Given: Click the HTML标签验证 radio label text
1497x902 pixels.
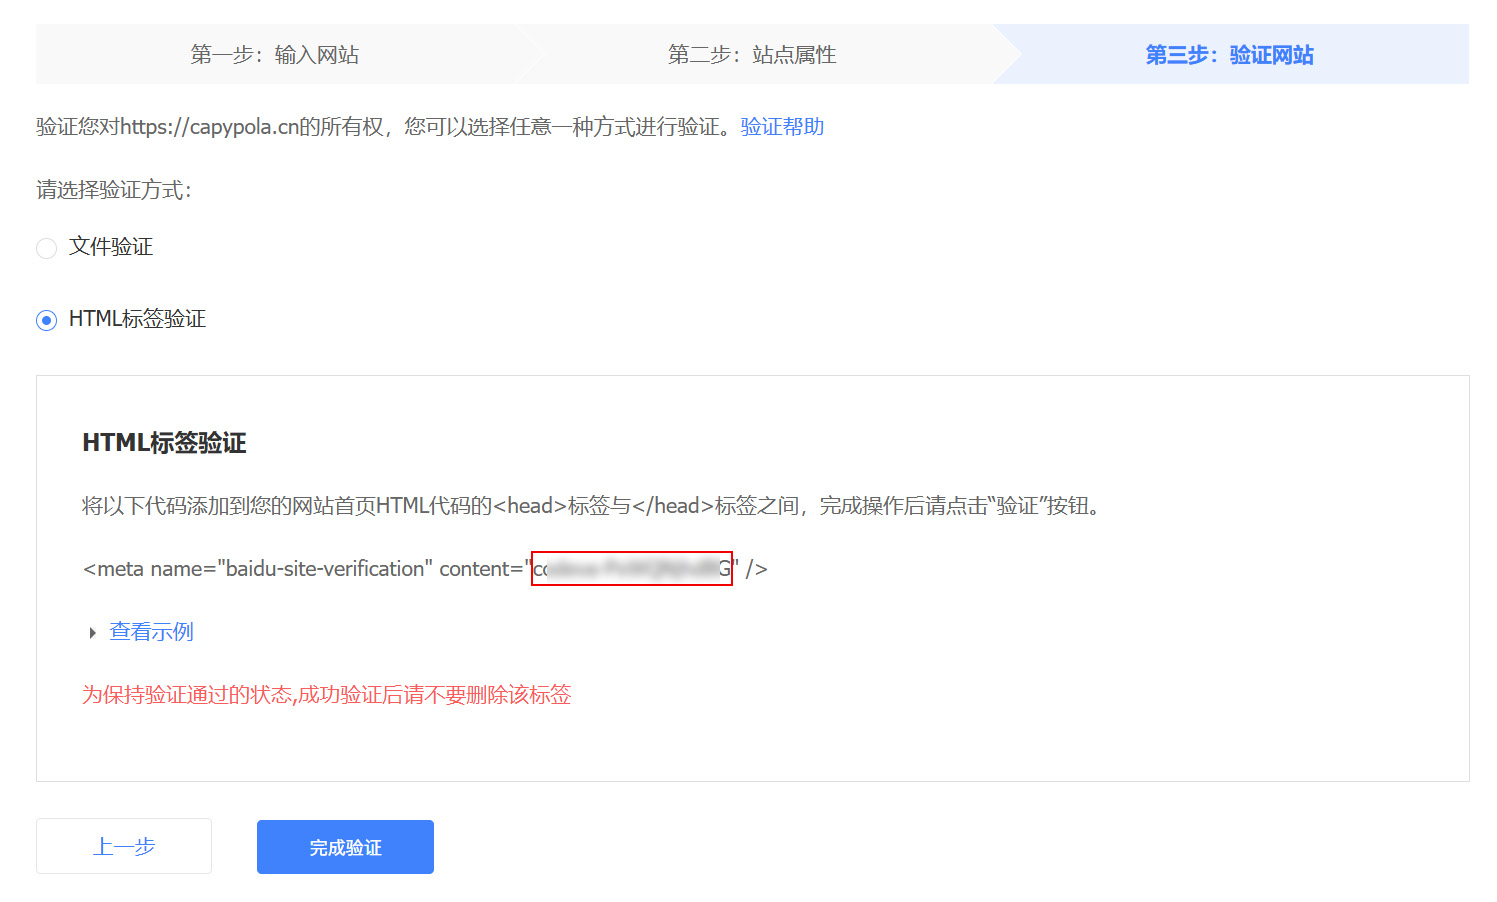Looking at the screenshot, I should (x=137, y=319).
